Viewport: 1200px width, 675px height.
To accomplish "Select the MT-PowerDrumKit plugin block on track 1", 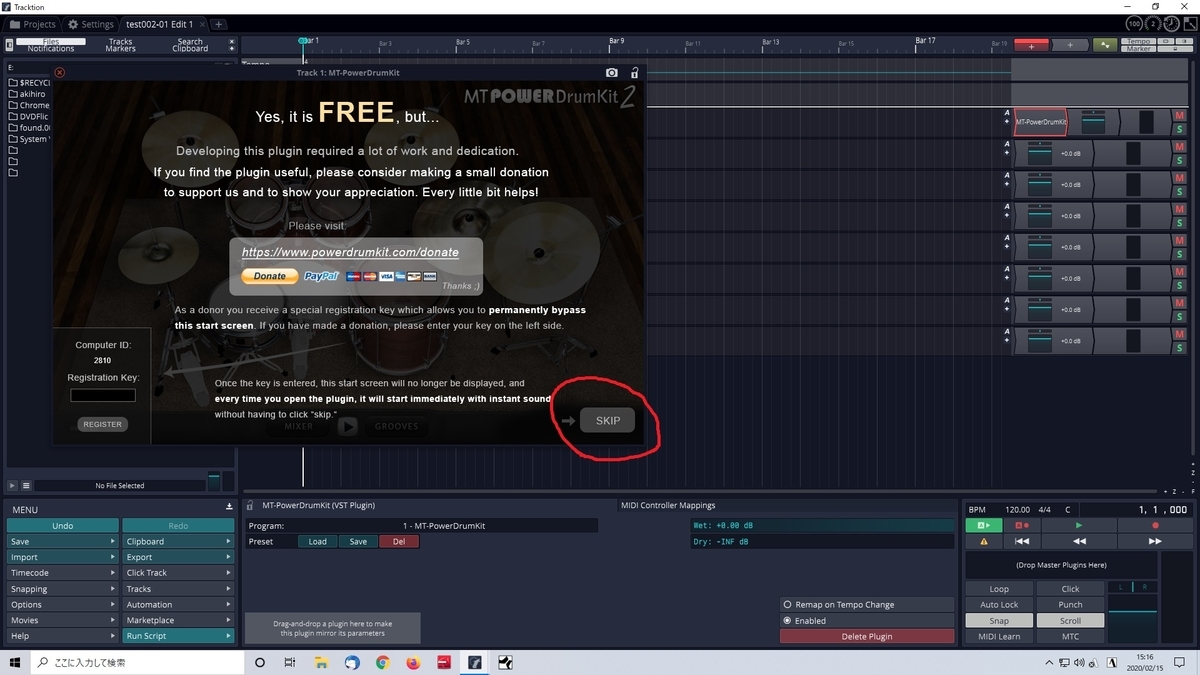I will tap(1041, 122).
